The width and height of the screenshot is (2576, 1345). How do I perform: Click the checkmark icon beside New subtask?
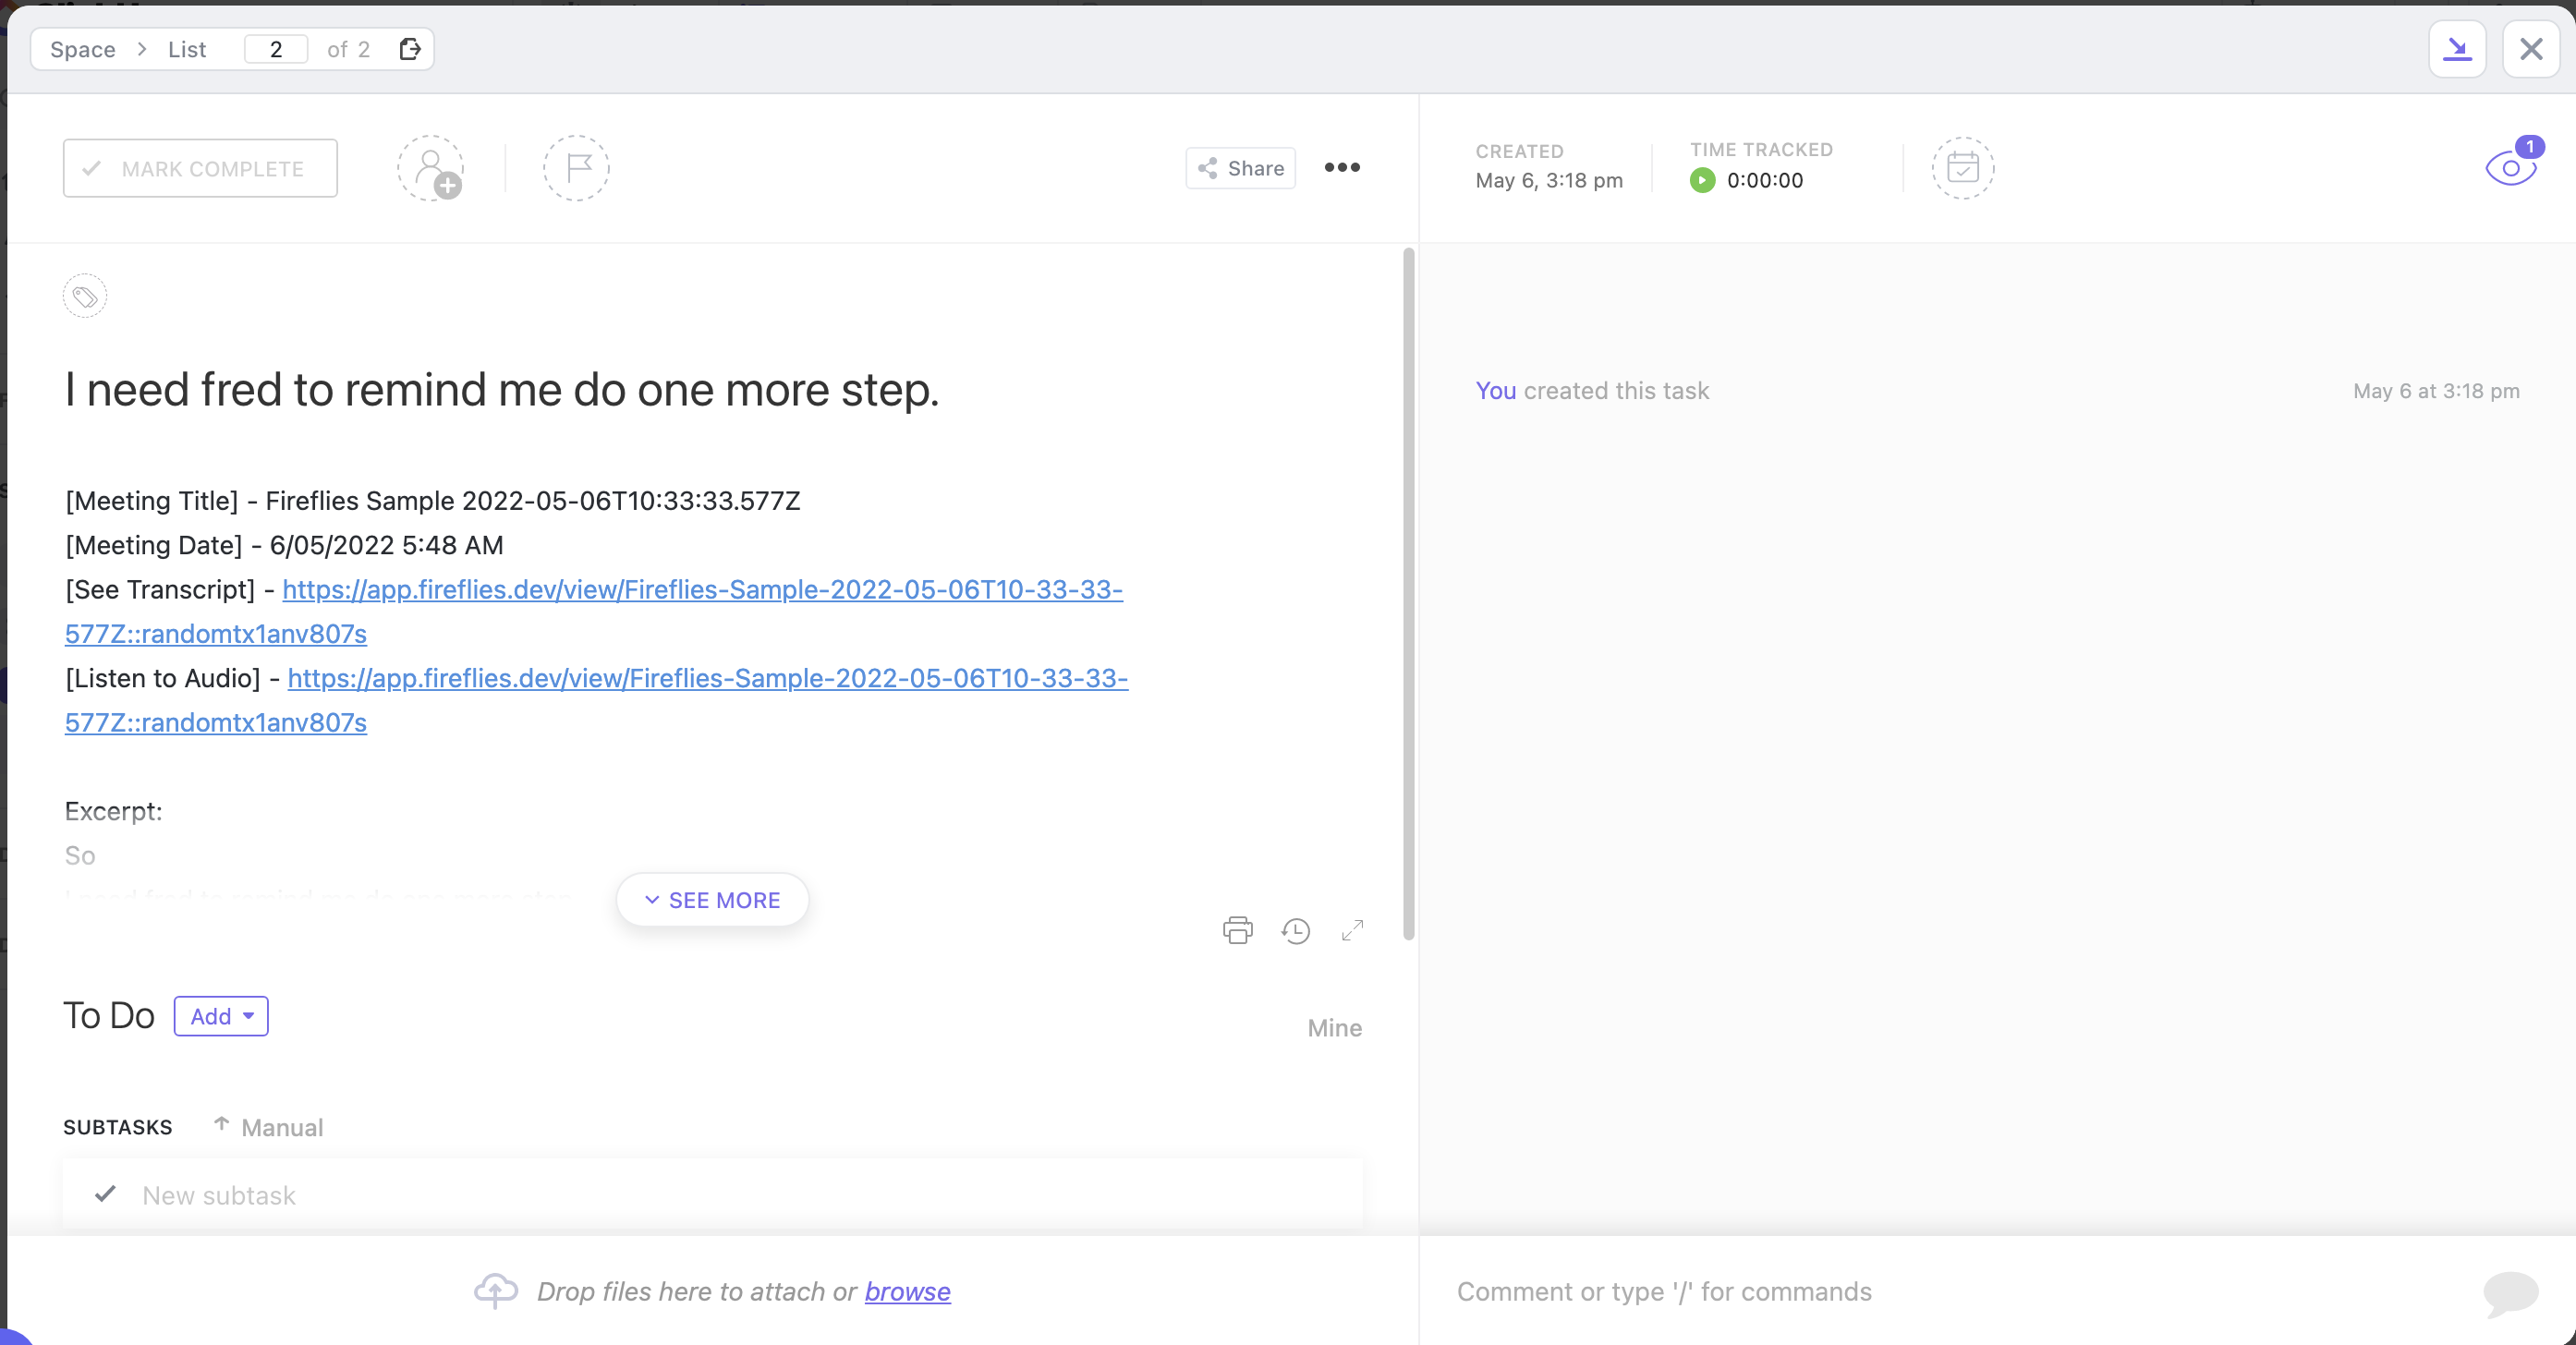coord(105,1194)
